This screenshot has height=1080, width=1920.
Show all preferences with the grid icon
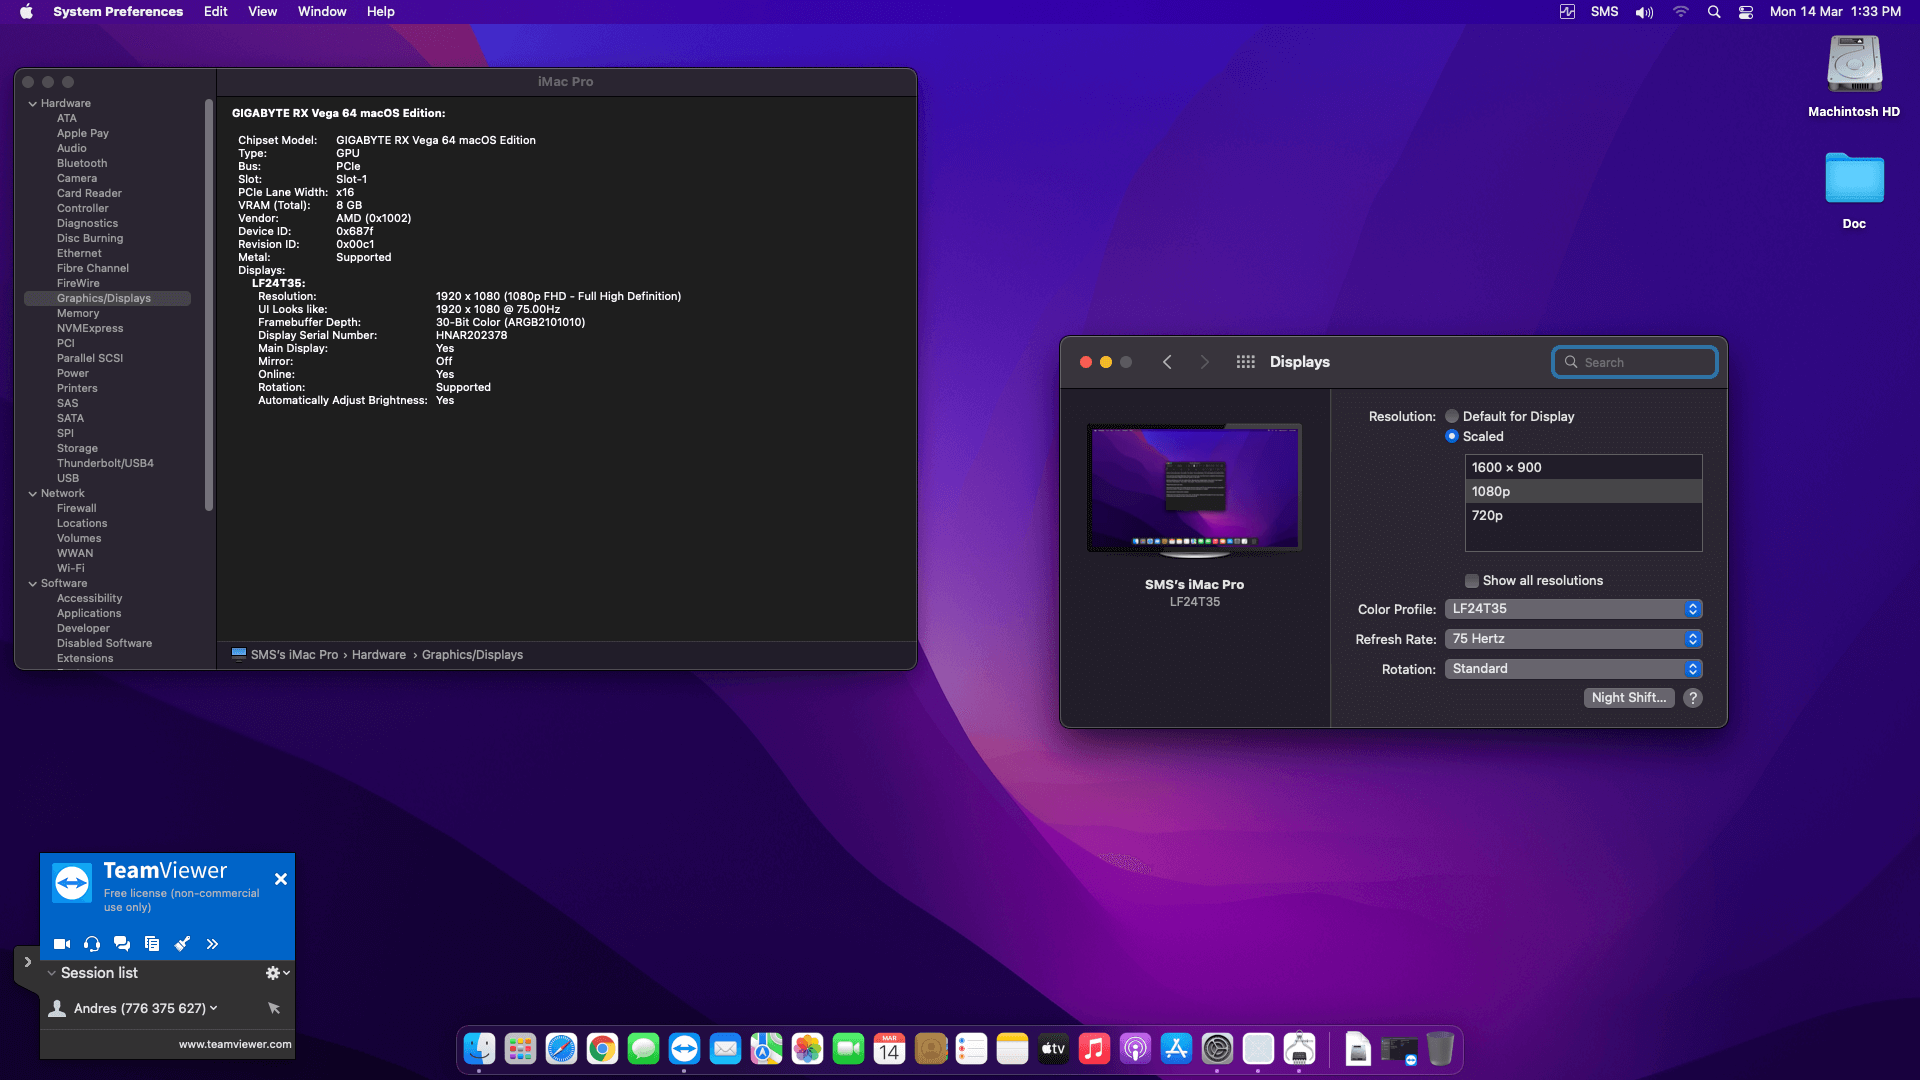click(1245, 362)
